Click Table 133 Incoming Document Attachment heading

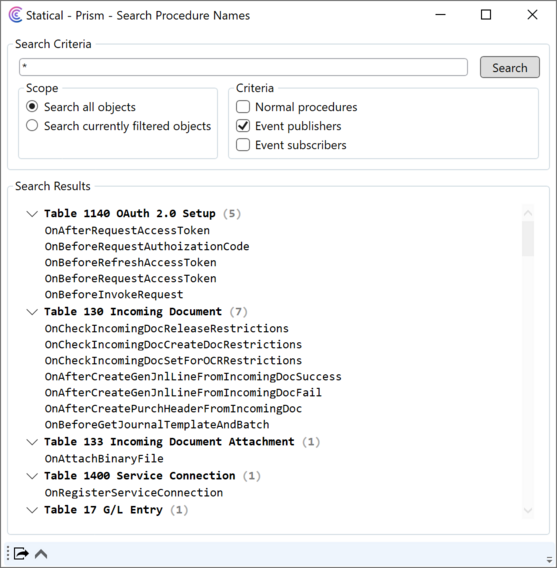click(x=169, y=442)
